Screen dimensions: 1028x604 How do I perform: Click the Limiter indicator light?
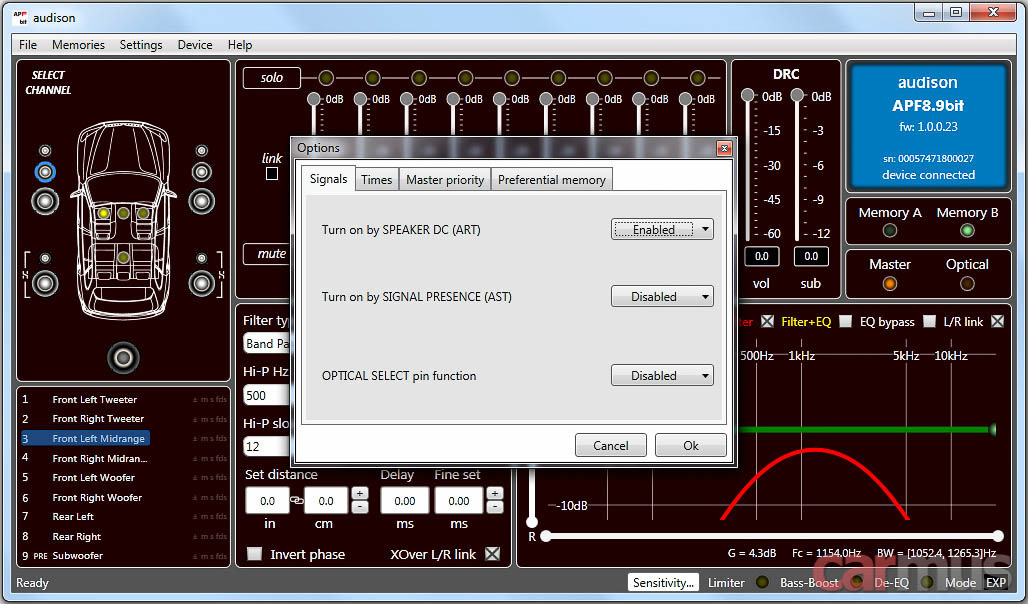pyautogui.click(x=762, y=582)
